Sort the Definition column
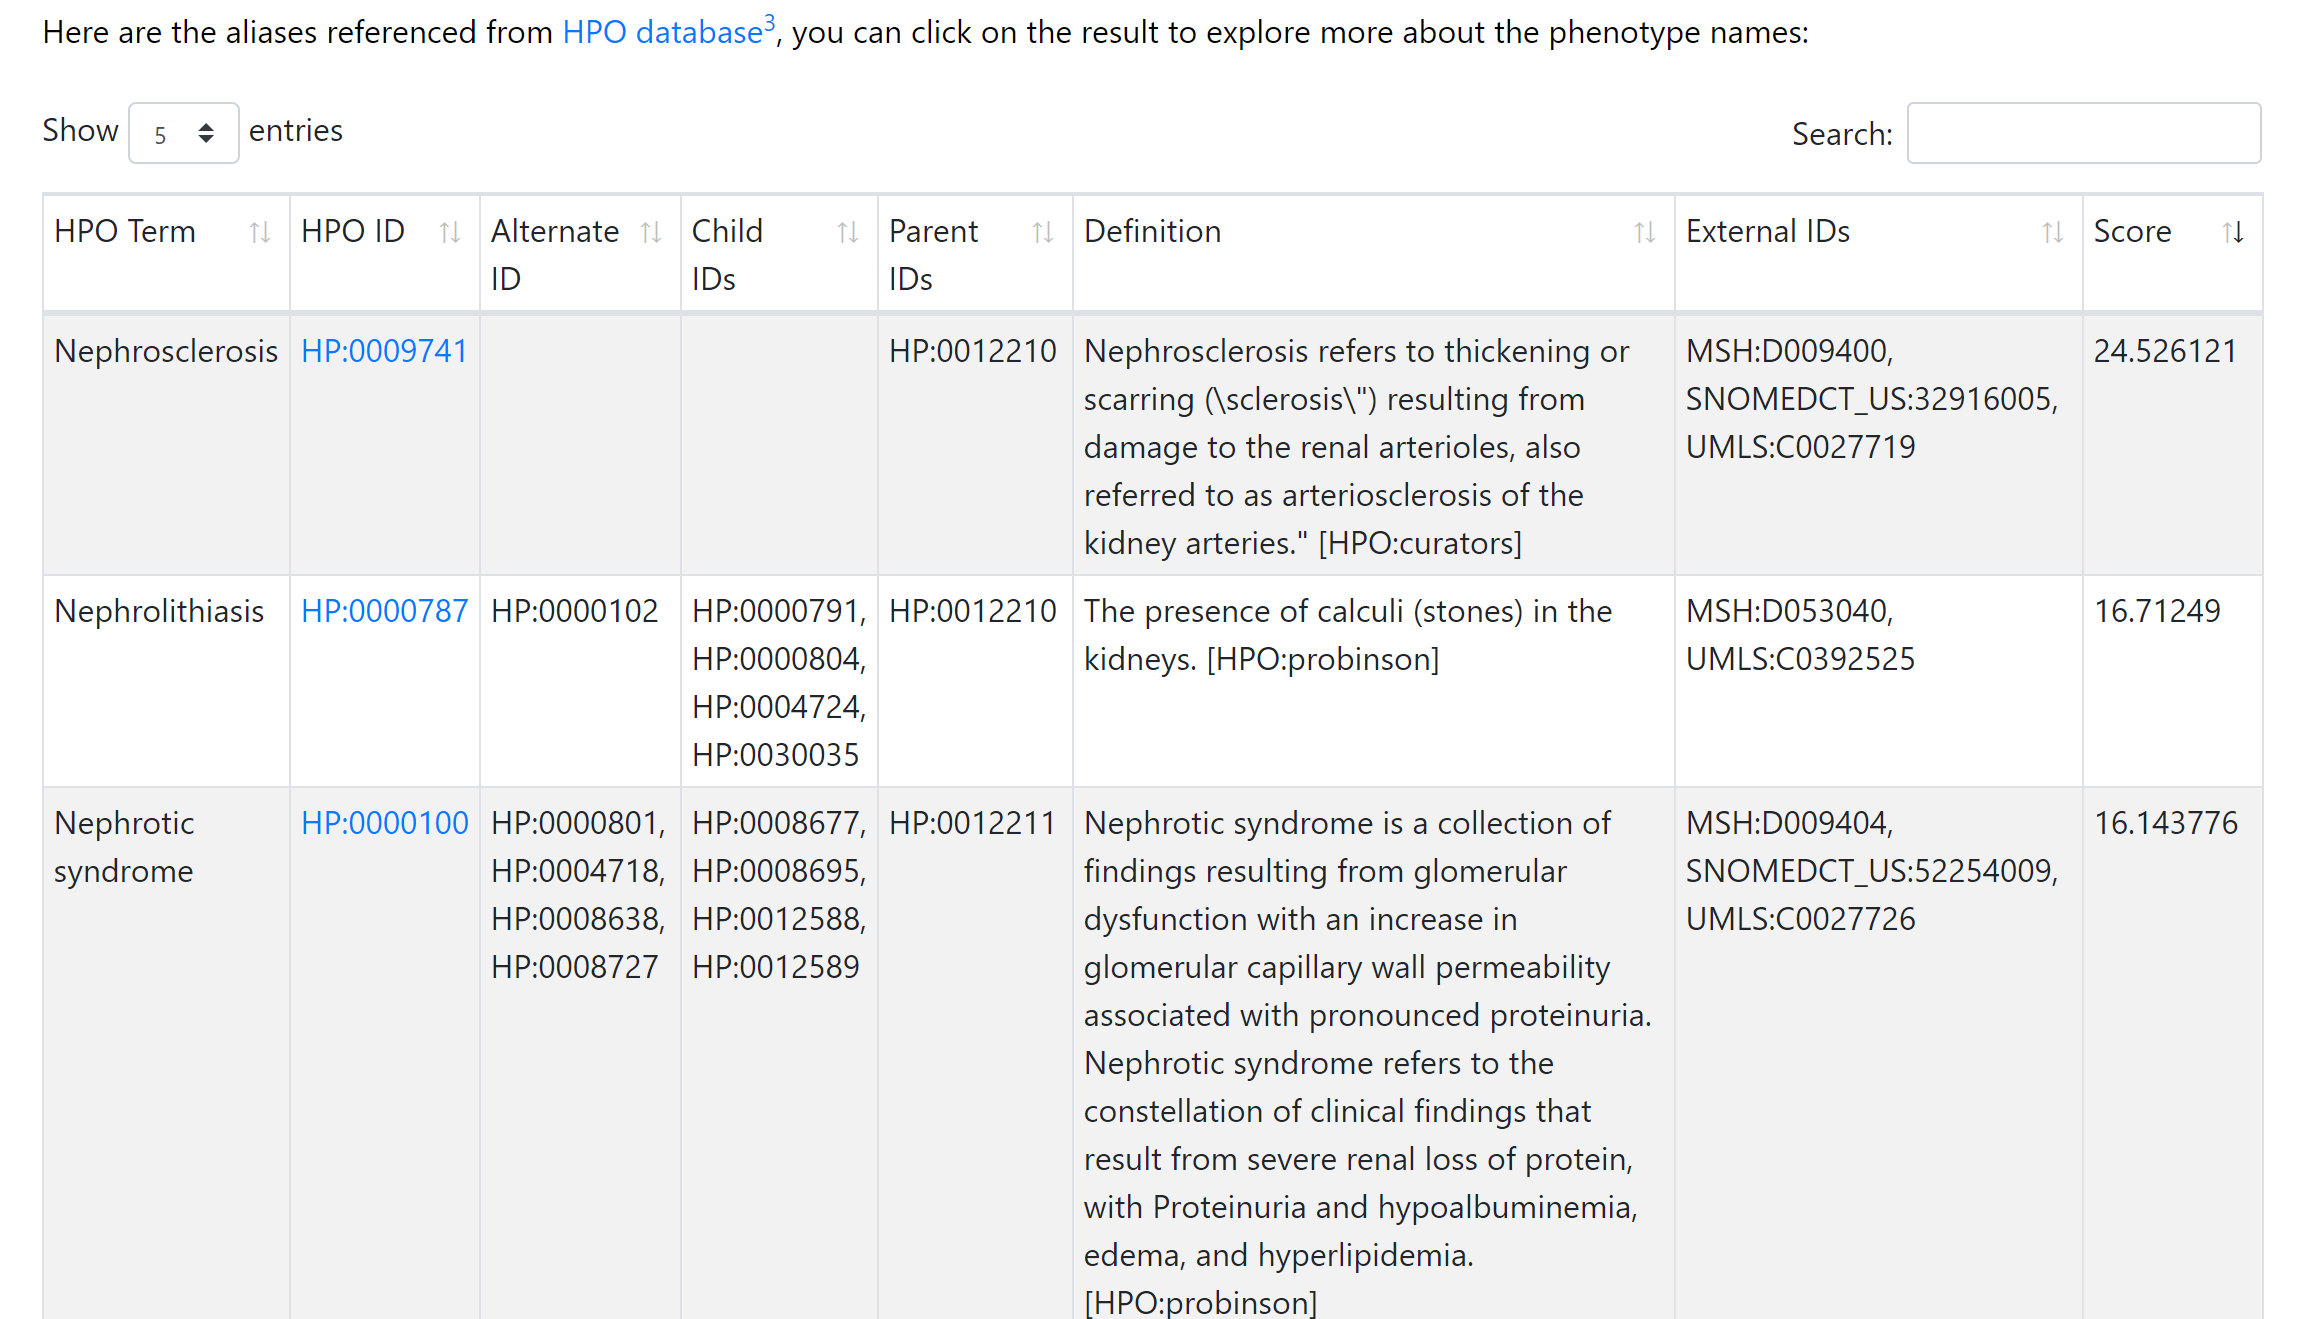The image size is (2298, 1319). click(1645, 232)
